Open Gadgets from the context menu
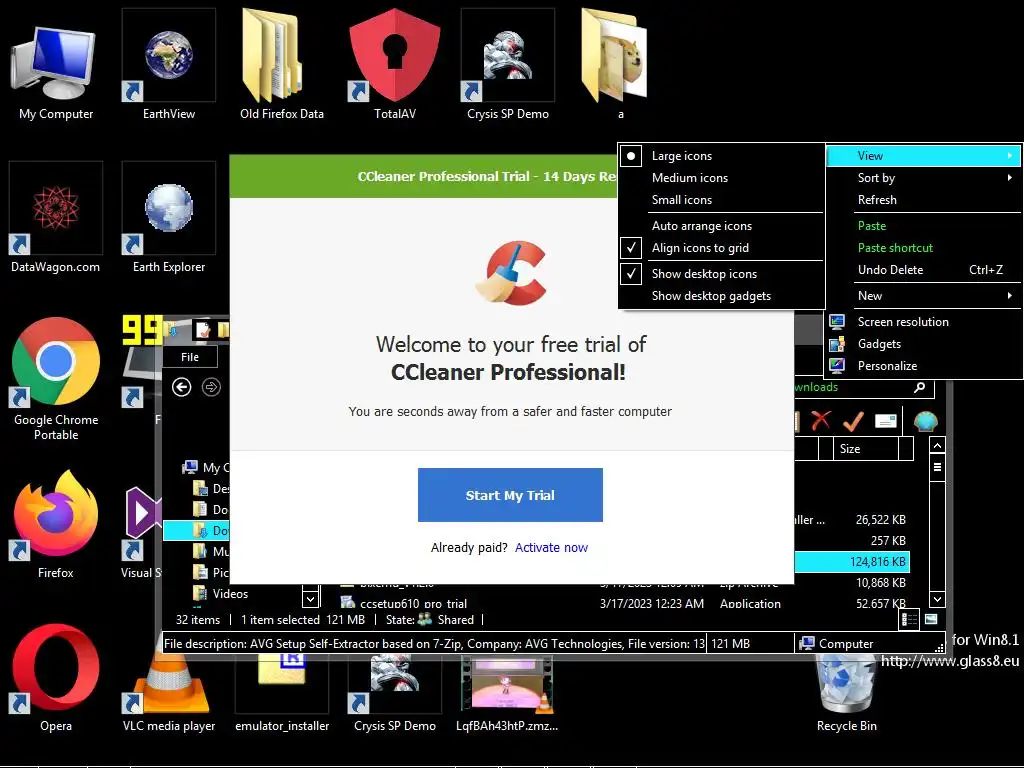 pyautogui.click(x=923, y=344)
